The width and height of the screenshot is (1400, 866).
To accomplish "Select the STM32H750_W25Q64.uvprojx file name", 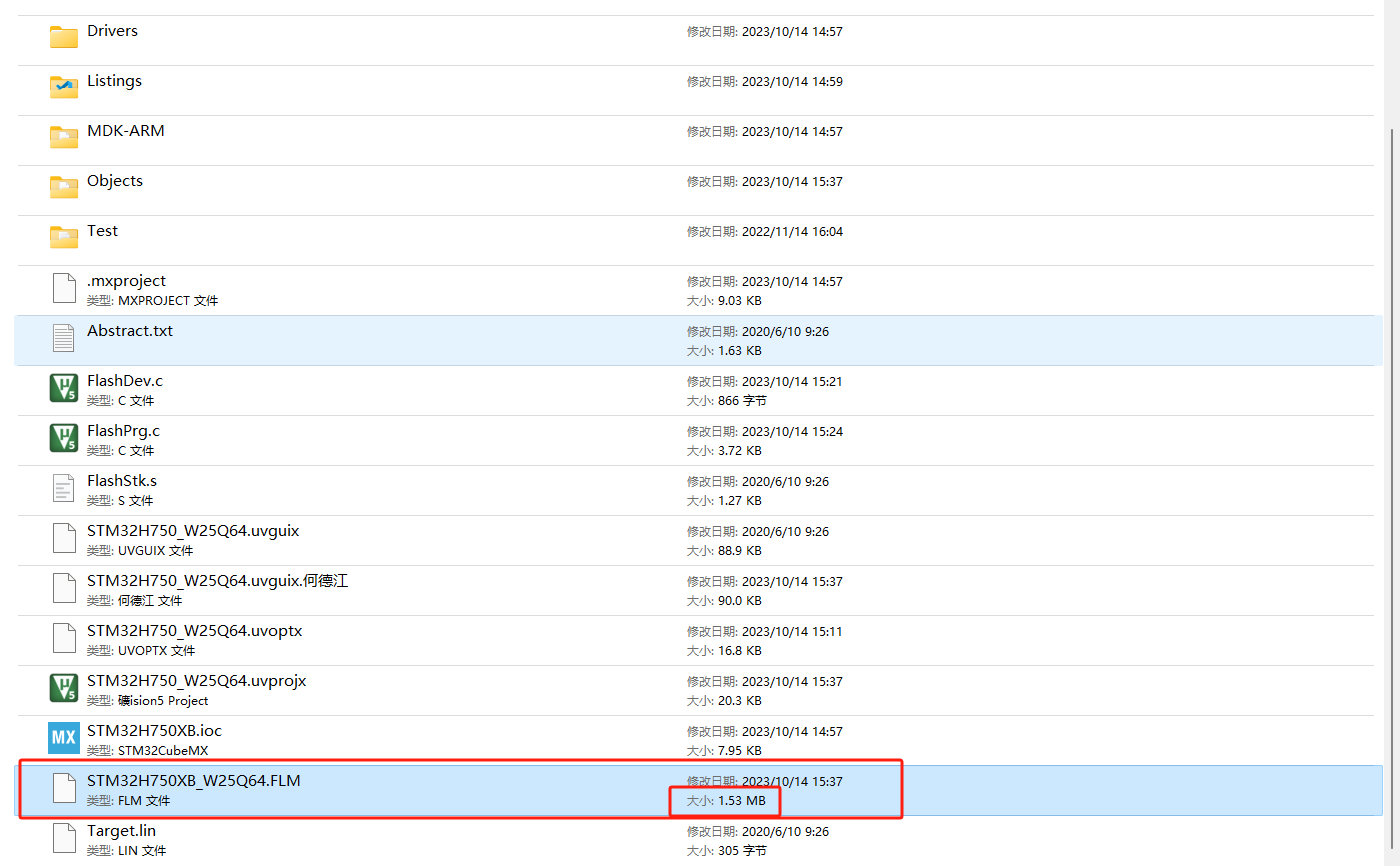I will 197,681.
